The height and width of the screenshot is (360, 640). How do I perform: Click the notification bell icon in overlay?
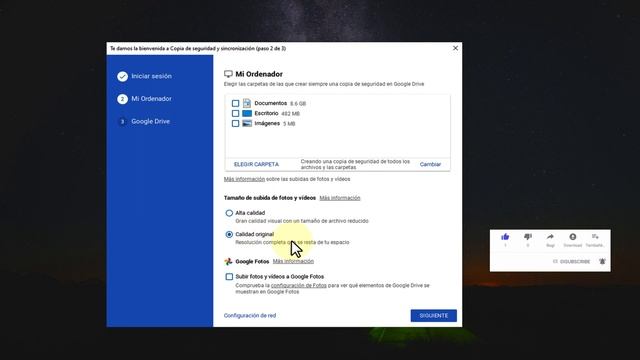click(602, 261)
